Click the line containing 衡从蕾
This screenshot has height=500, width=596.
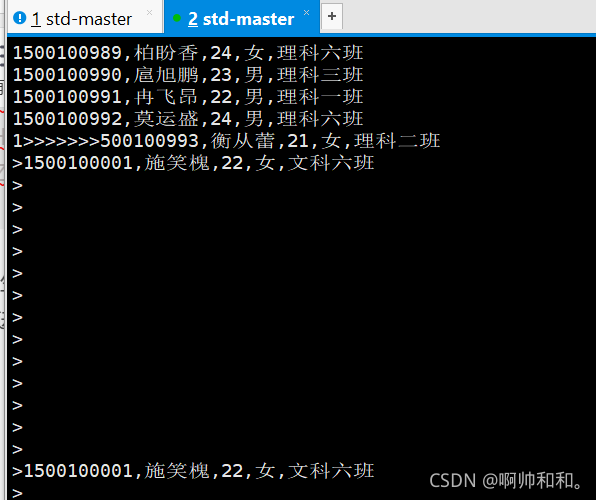pyautogui.click(x=227, y=141)
